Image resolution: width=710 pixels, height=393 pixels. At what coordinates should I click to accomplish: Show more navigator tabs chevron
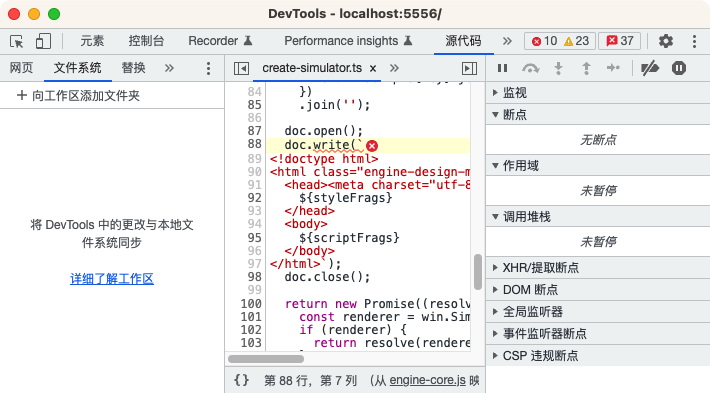click(169, 68)
